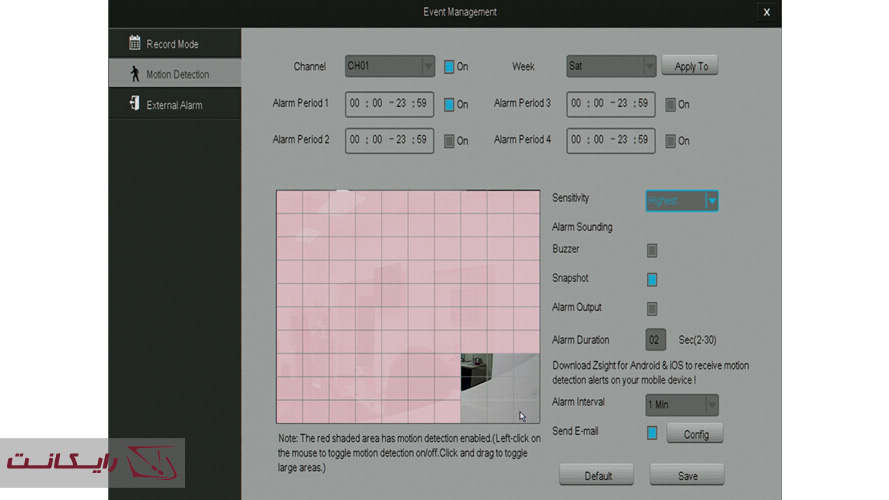Click the Motion Detection walking person icon
This screenshot has width=889, height=500.
click(134, 74)
